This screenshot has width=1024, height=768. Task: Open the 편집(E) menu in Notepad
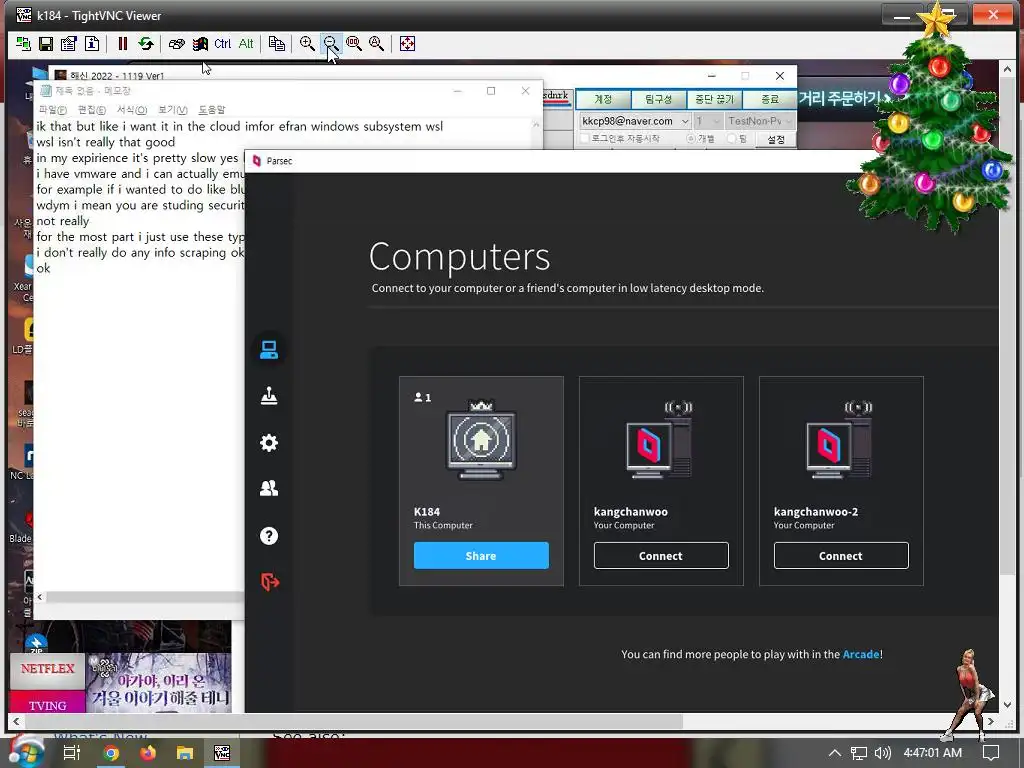click(91, 110)
